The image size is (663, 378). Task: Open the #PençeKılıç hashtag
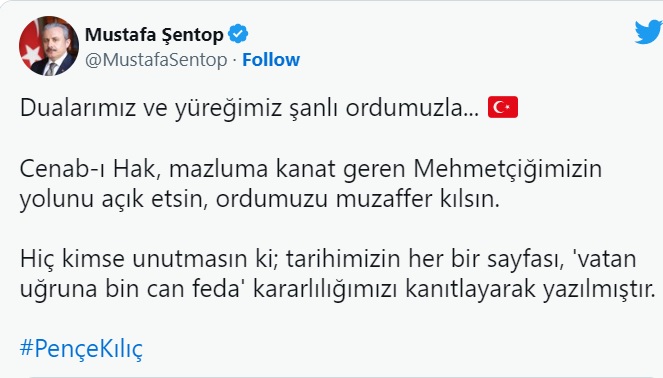click(x=81, y=349)
